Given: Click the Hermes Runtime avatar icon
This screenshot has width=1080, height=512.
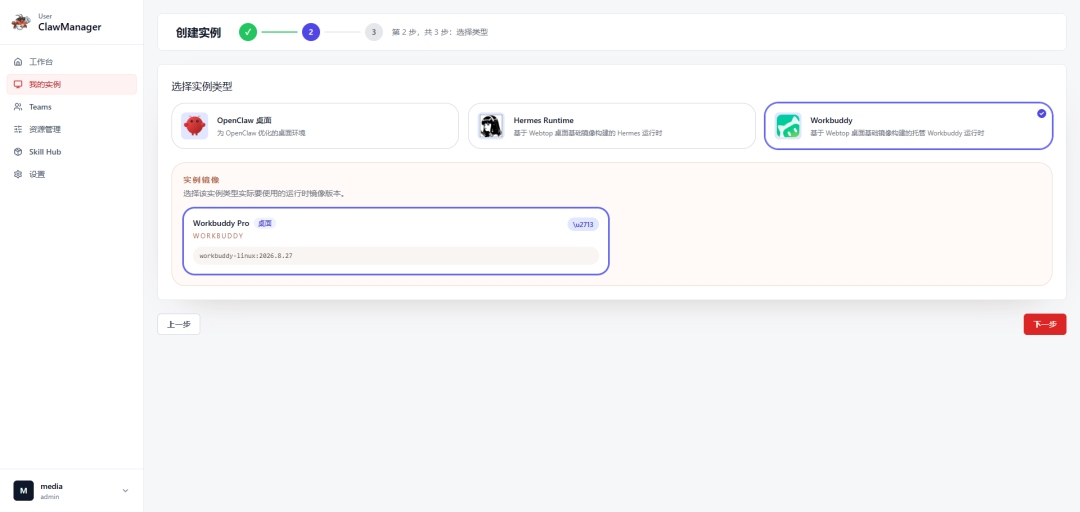Looking at the screenshot, I should tap(491, 126).
